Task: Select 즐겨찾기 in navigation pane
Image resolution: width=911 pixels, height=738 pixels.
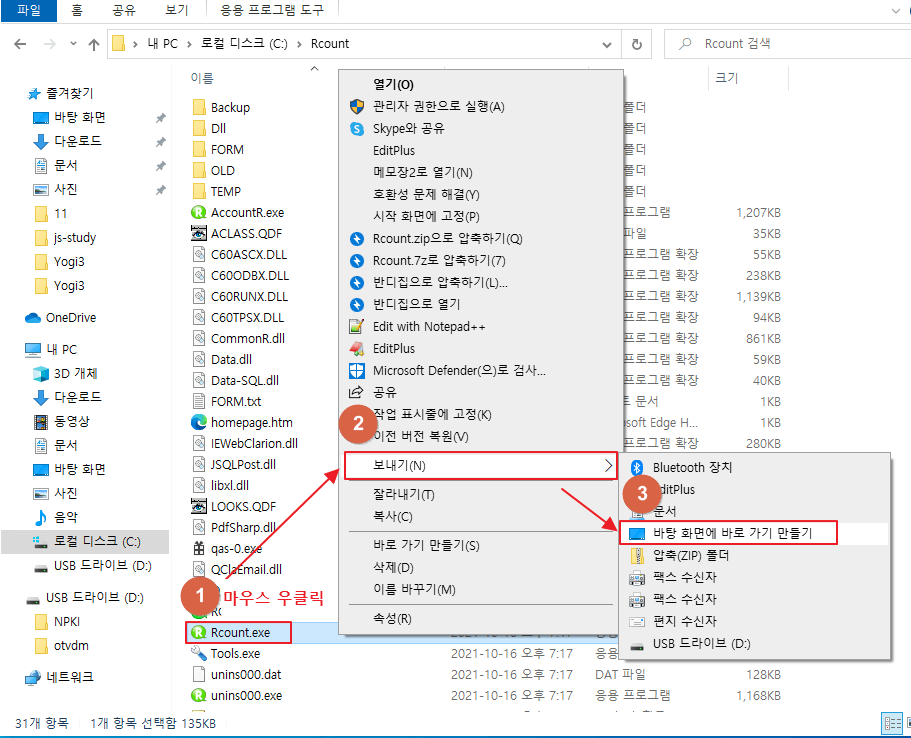Action: click(x=70, y=93)
